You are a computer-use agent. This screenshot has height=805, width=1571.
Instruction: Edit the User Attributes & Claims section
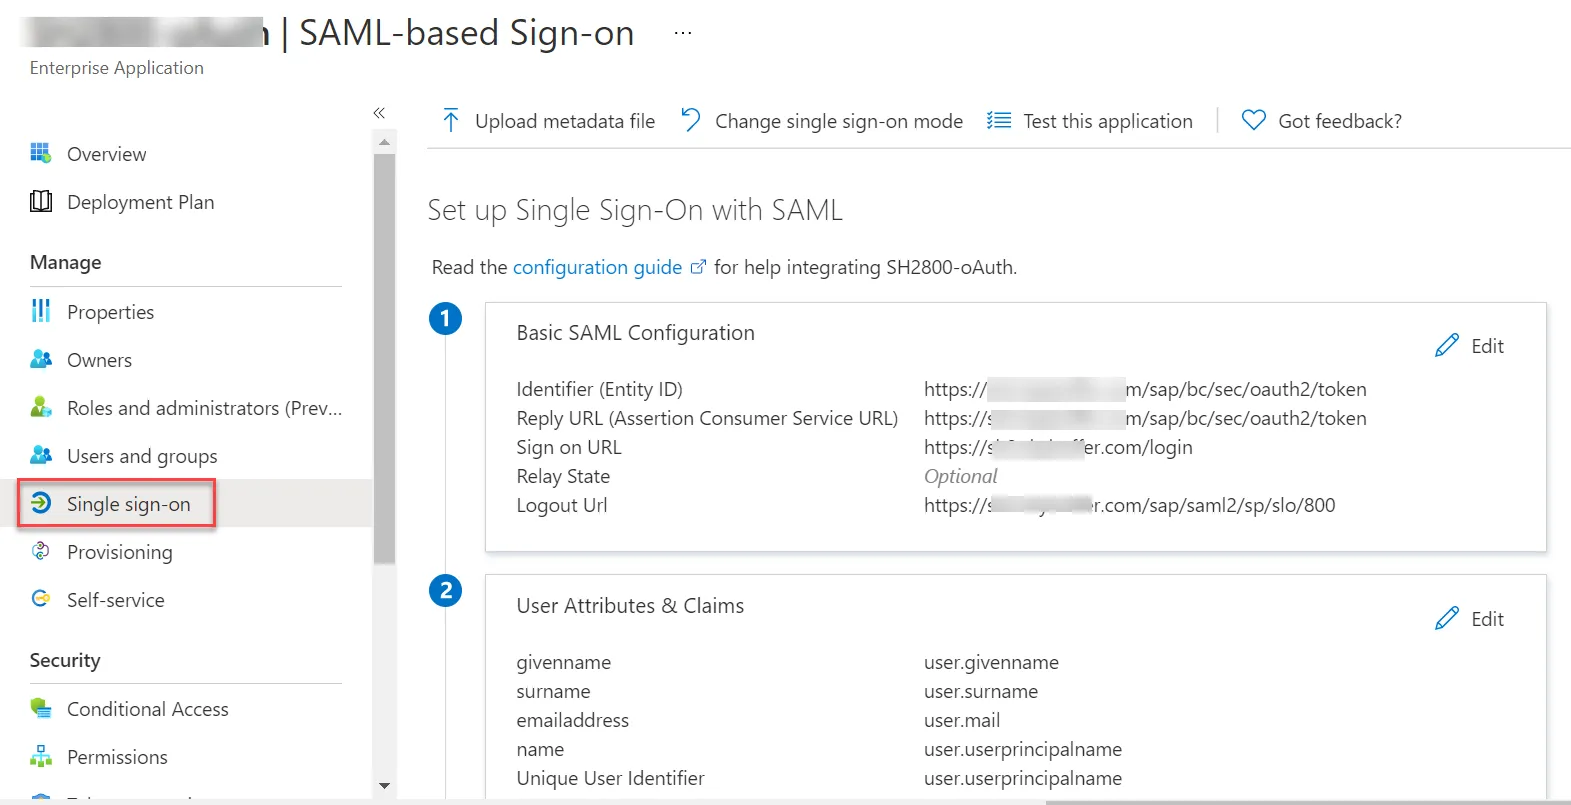pyautogui.click(x=1469, y=619)
